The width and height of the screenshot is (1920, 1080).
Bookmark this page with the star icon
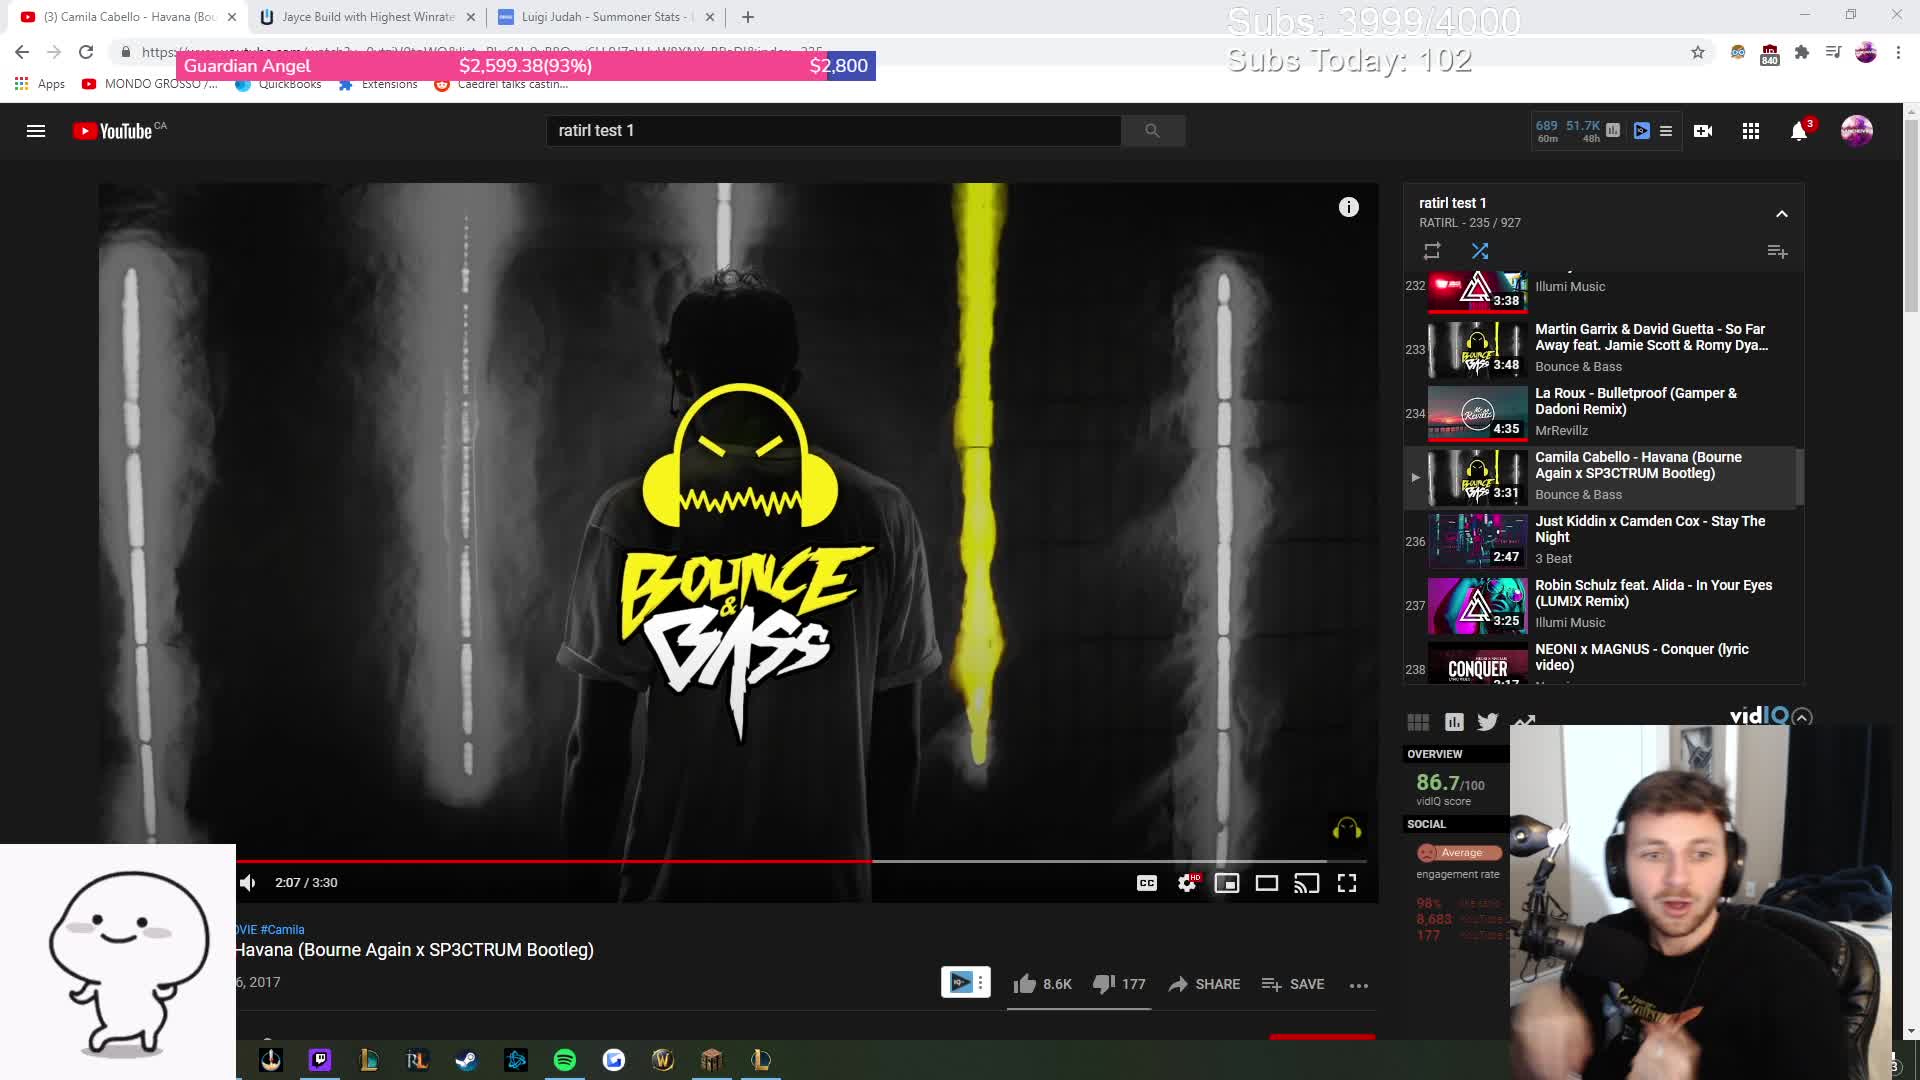(1698, 52)
